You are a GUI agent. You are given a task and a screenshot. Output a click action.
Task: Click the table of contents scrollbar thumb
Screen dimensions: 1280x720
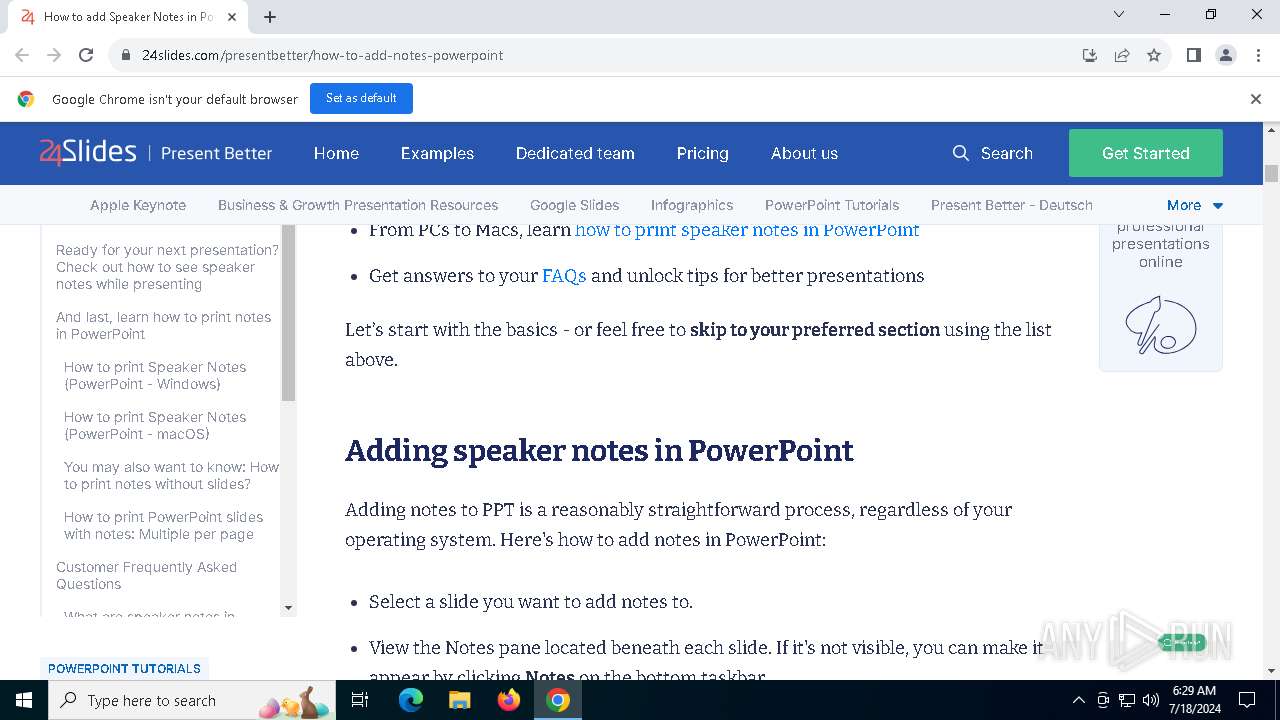click(289, 313)
